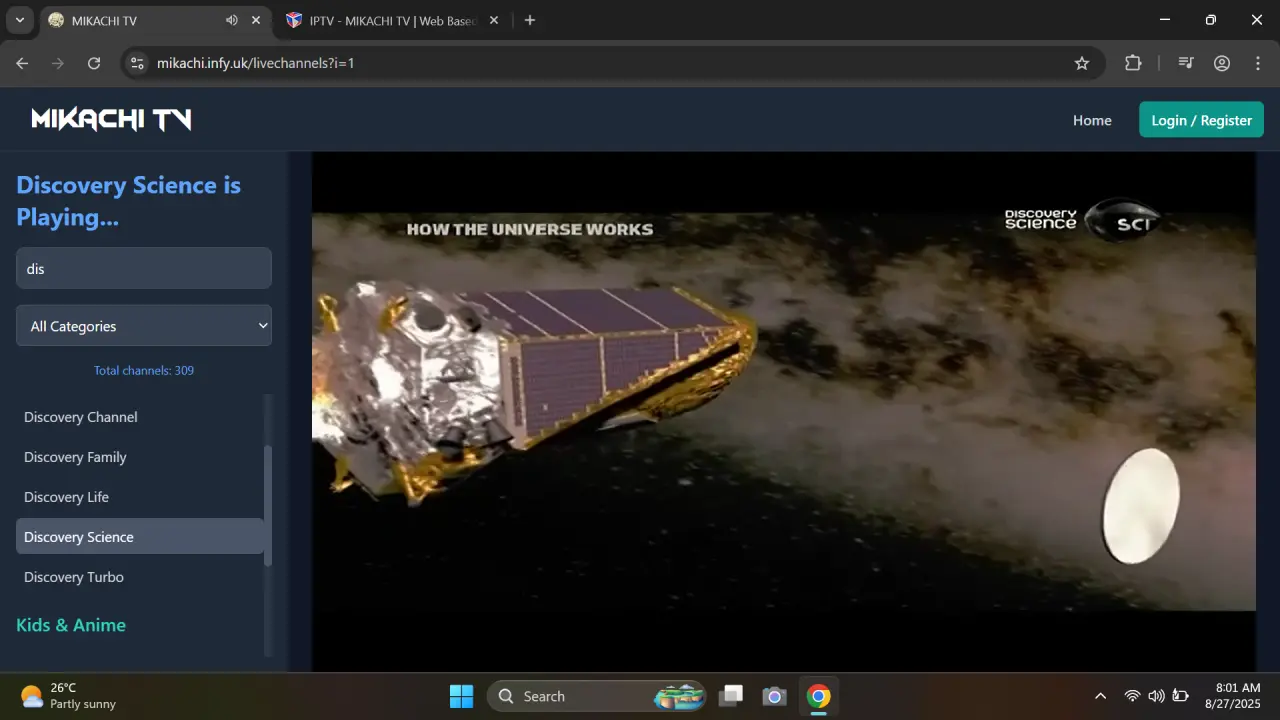Viewport: 1280px width, 720px height.
Task: Click the Kids & Anime category heading
Action: pyautogui.click(x=71, y=625)
